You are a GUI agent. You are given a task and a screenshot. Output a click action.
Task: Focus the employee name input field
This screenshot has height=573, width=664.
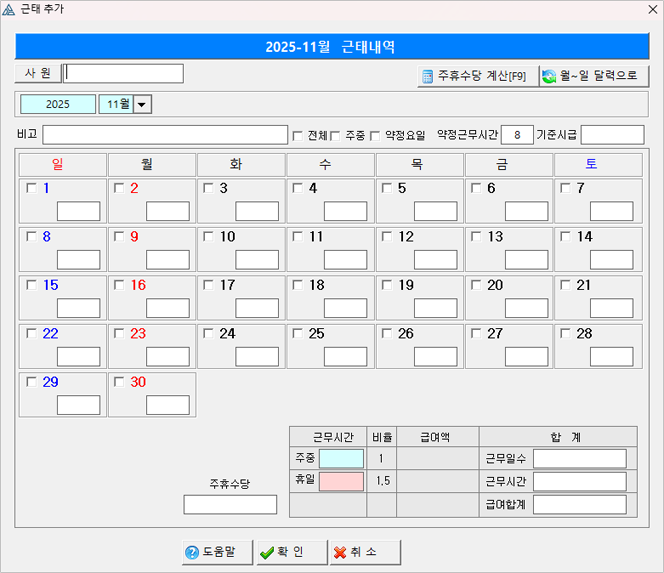tap(123, 73)
